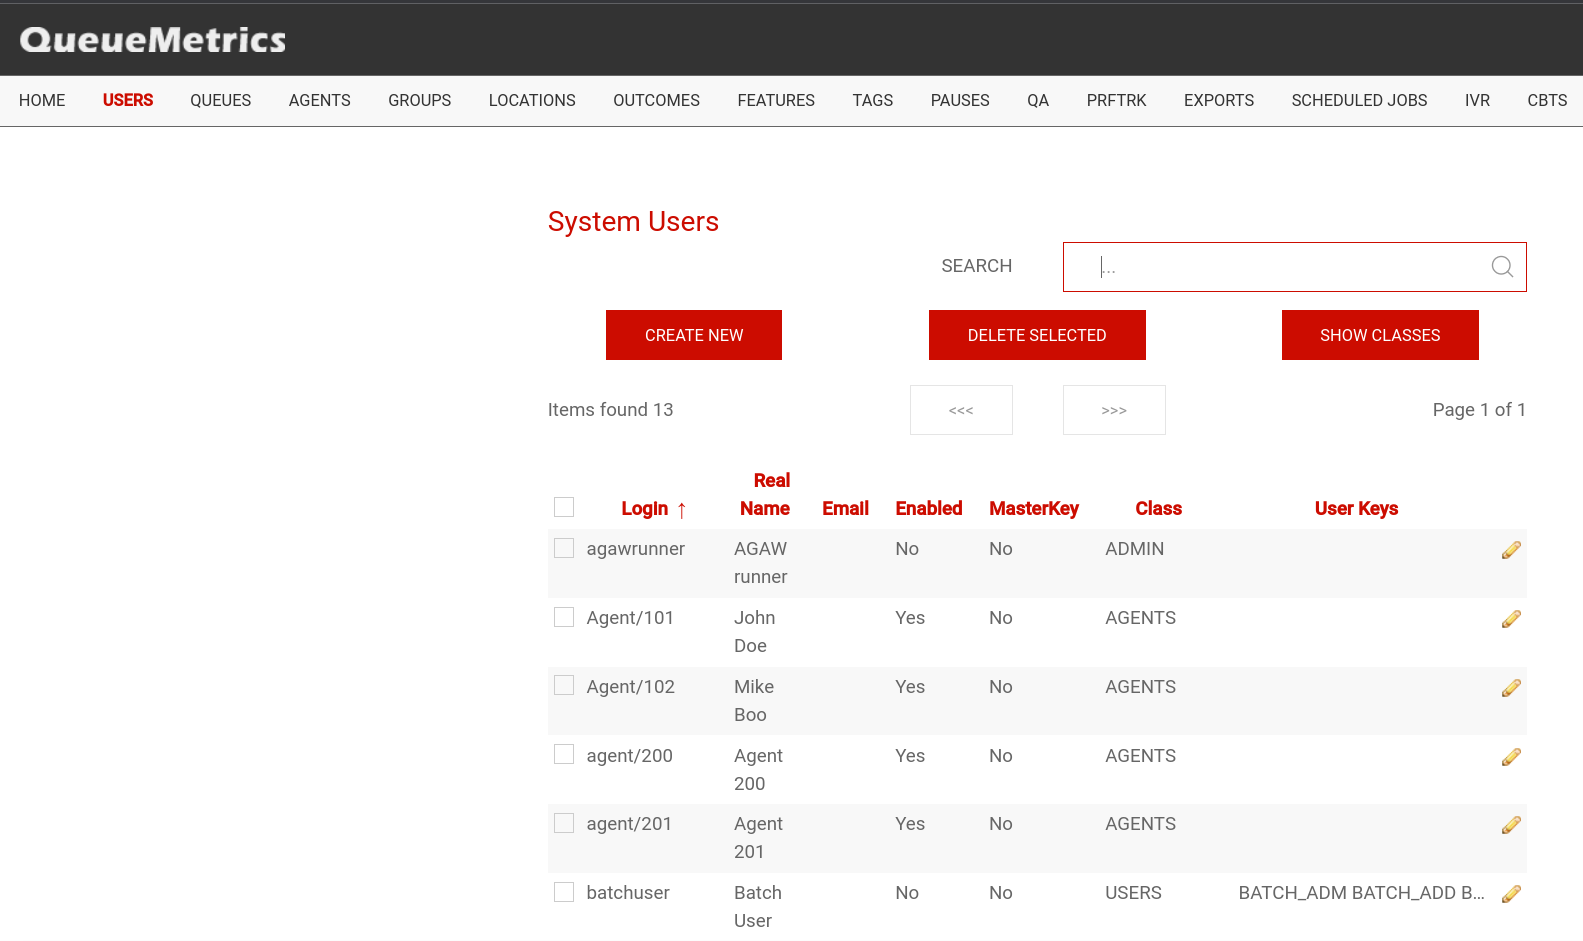
Task: Click the agent/201 login text
Action: coord(629,824)
